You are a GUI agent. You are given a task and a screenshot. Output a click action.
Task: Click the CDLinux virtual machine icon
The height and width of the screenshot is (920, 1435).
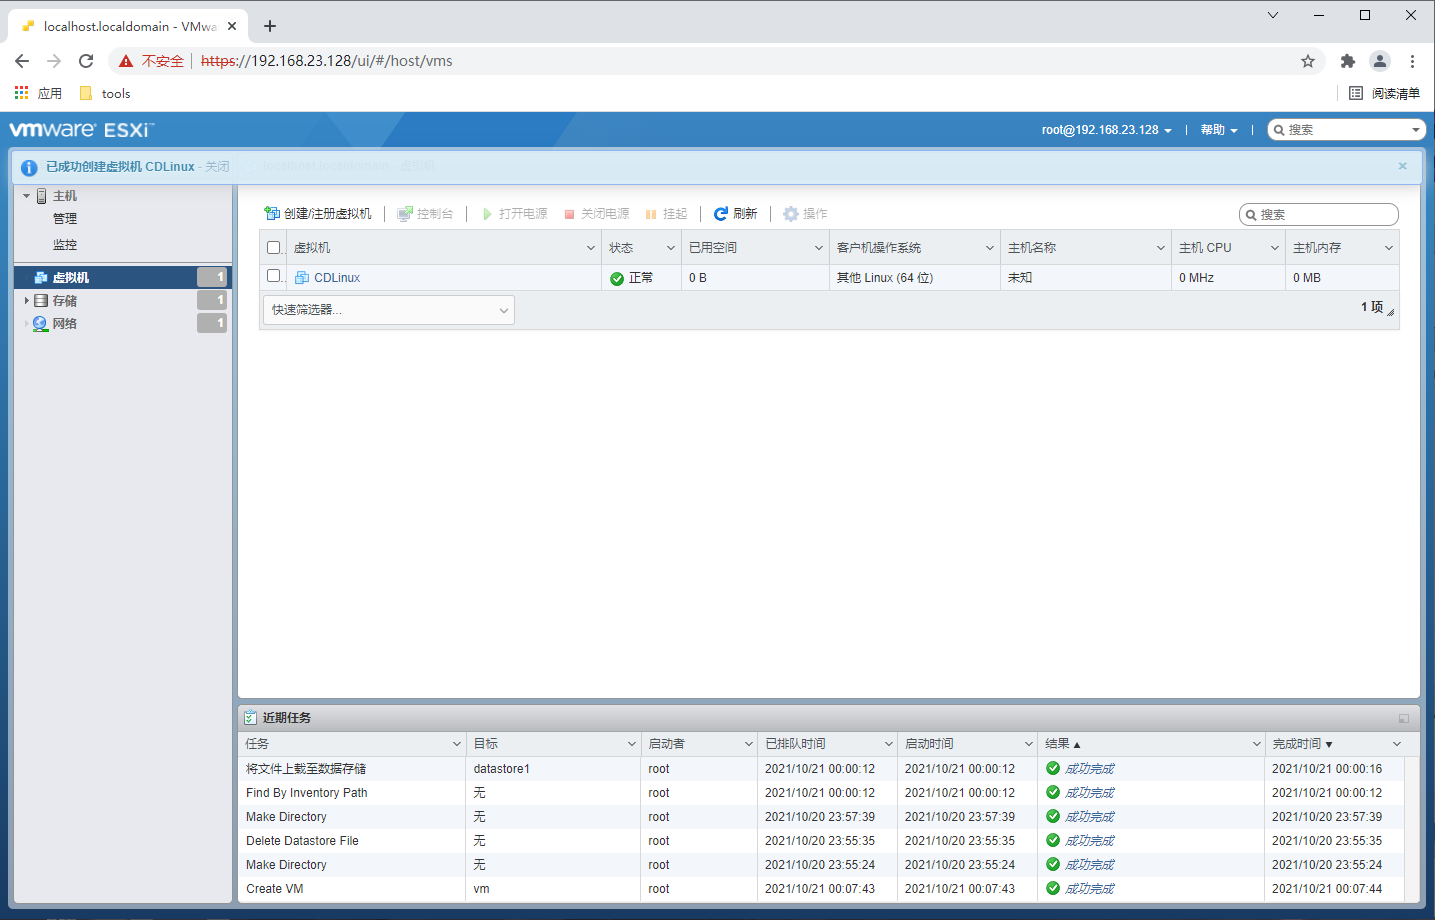point(302,278)
